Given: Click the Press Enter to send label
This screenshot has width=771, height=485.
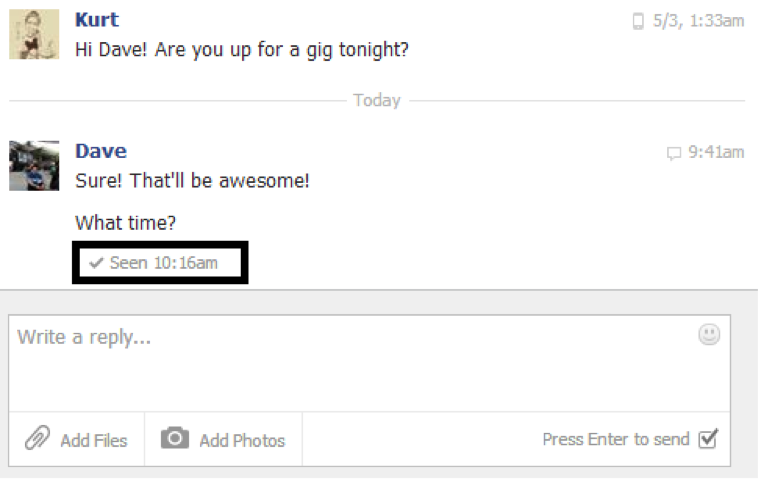Looking at the screenshot, I should (616, 439).
